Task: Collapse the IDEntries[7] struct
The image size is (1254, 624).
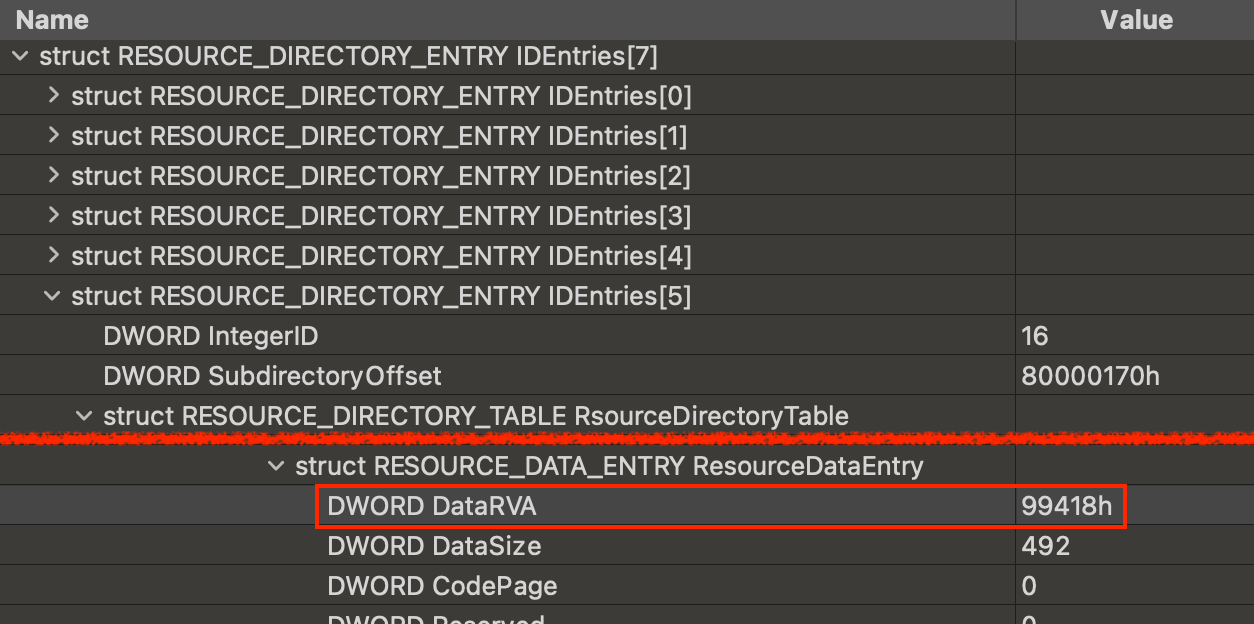Action: (x=20, y=57)
